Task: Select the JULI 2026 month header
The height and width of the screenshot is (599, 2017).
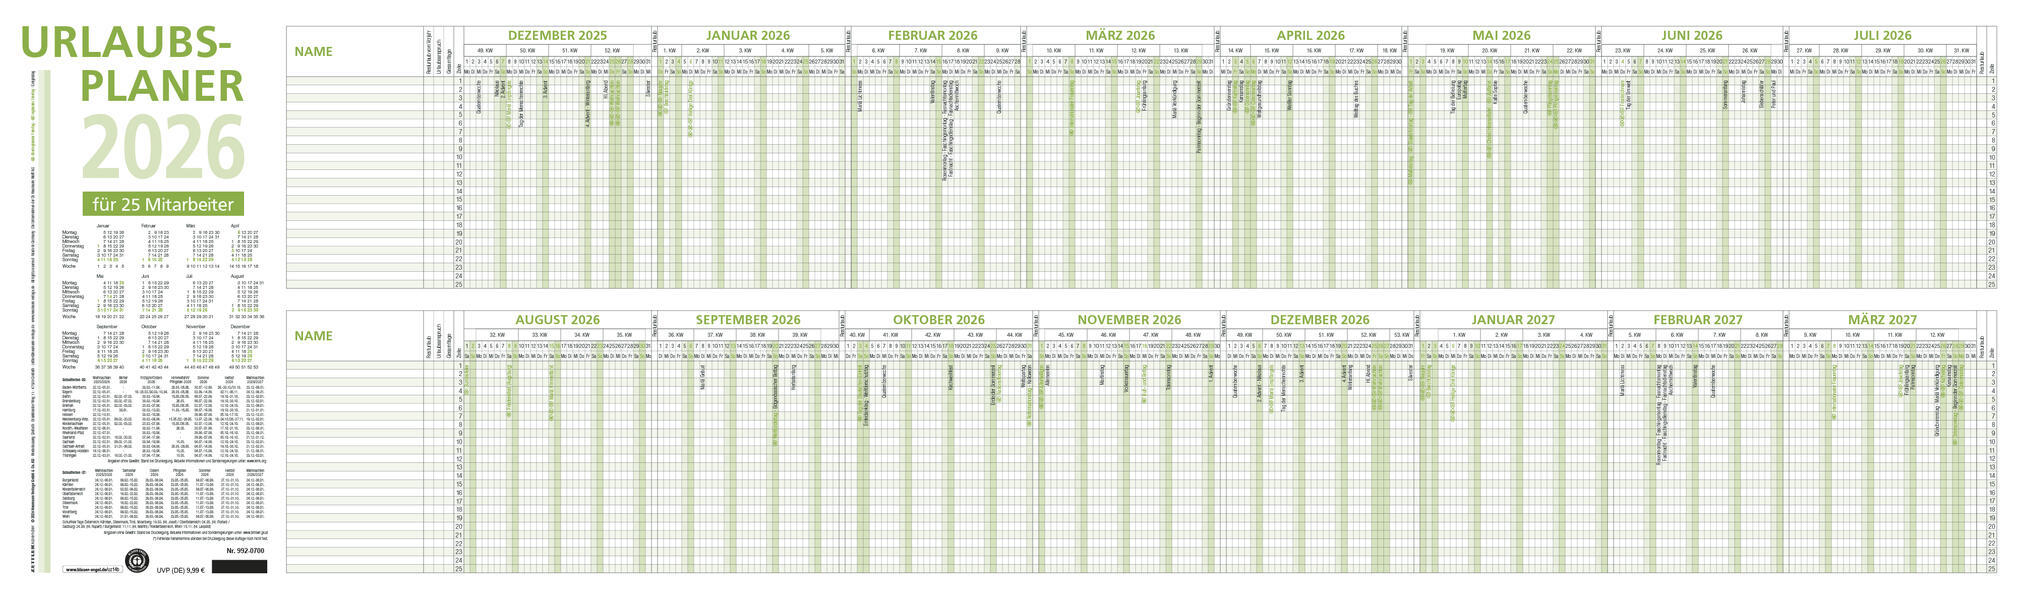Action: (x=1883, y=35)
